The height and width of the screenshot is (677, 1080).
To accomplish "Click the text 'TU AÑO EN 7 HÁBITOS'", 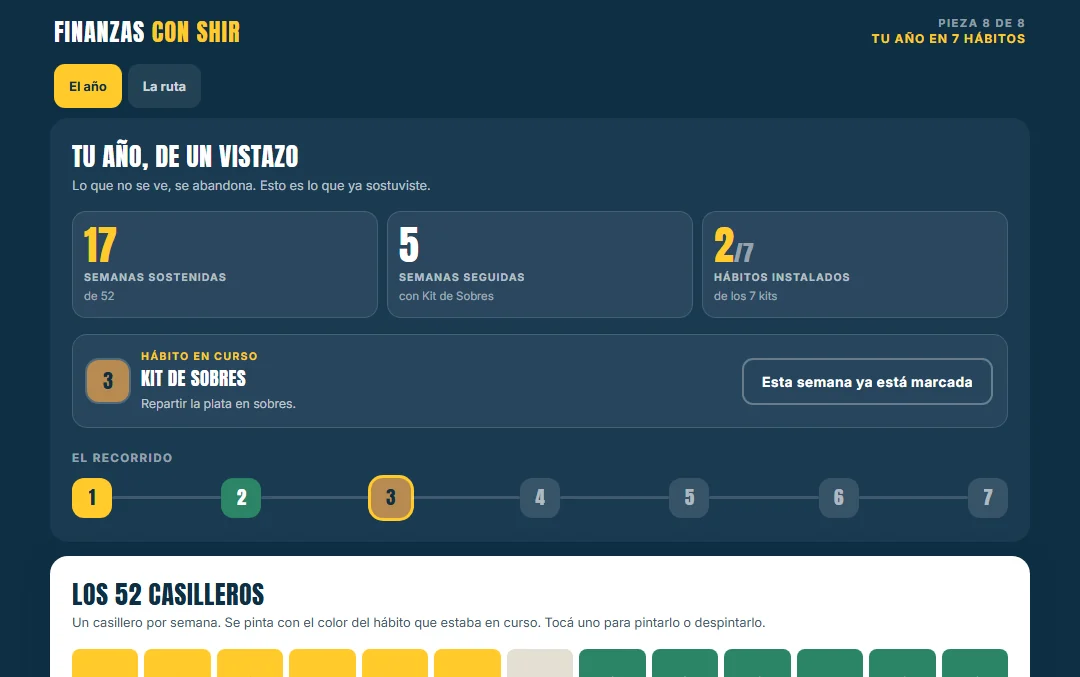I will coord(948,39).
